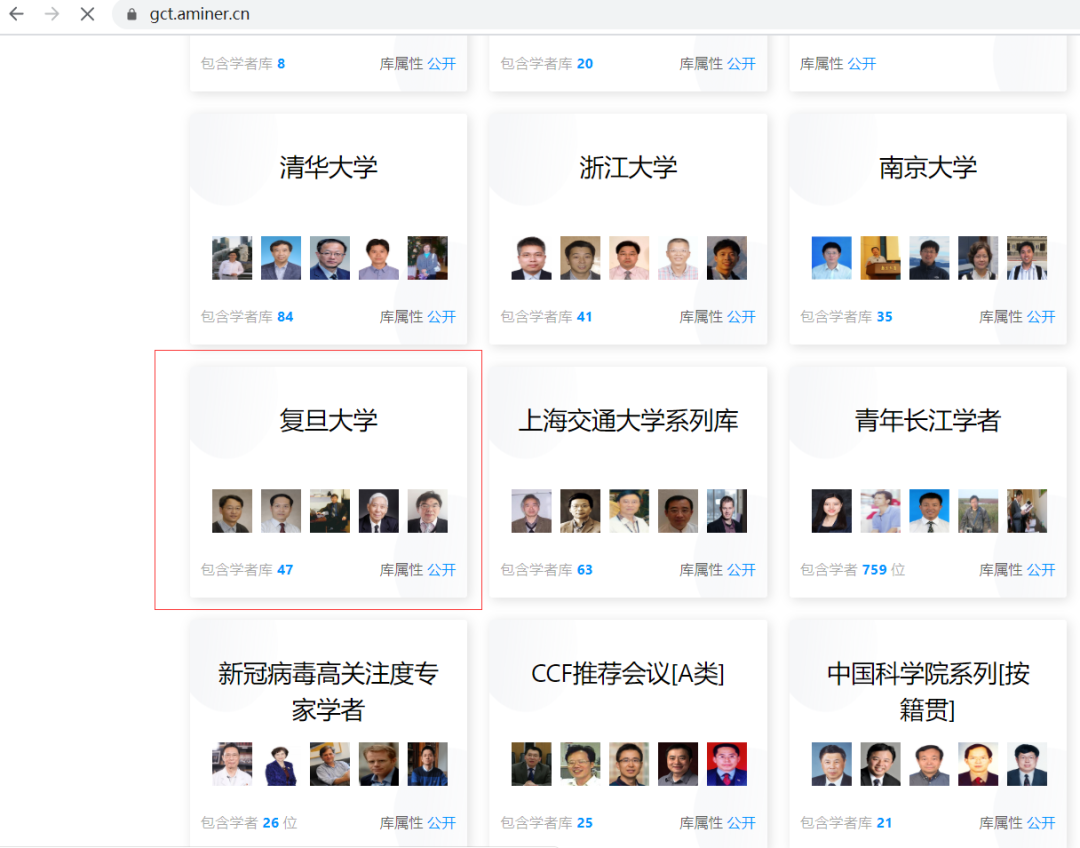Click fifth scholar photo in CCF推荐会议 card
Viewport: 1080px width, 848px height.
pyautogui.click(x=727, y=764)
